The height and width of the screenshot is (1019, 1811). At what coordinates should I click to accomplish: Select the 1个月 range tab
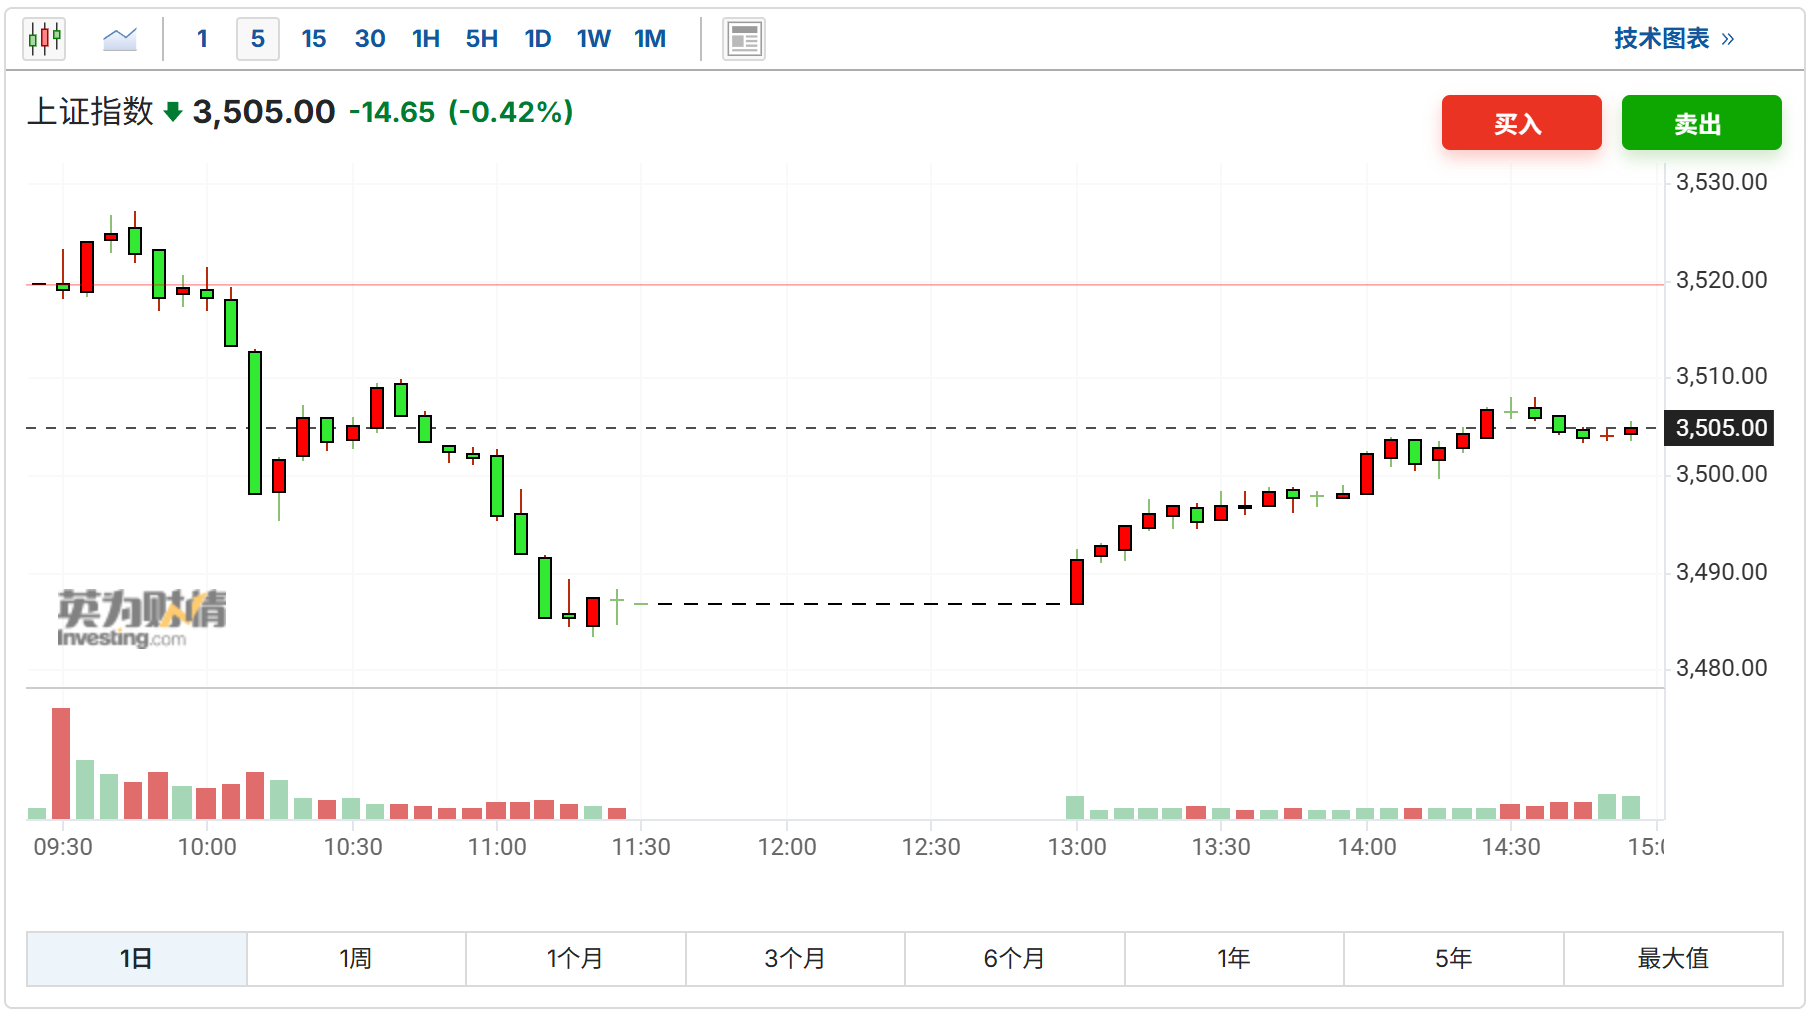click(x=575, y=958)
